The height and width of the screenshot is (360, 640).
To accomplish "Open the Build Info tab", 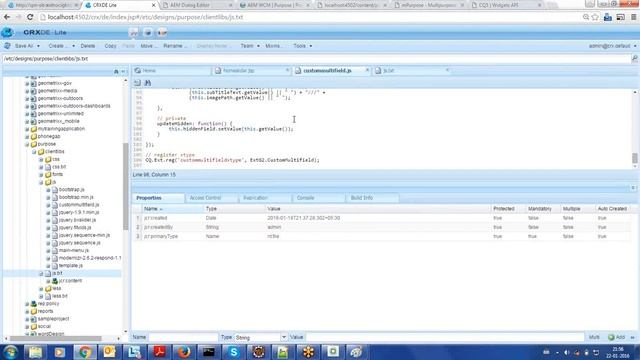I will 372,198.
